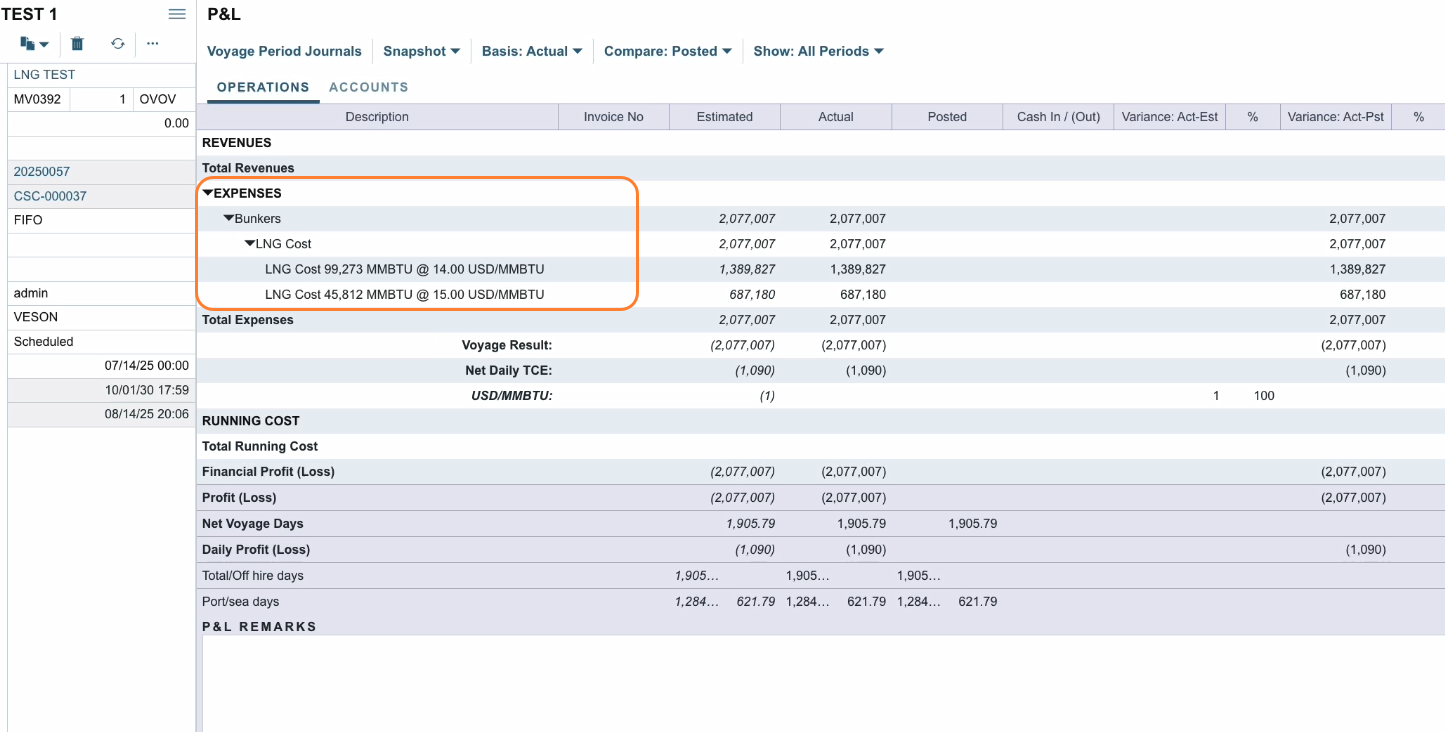The height and width of the screenshot is (732, 1445).
Task: Switch to the ACCOUNTS tab
Action: 368,87
